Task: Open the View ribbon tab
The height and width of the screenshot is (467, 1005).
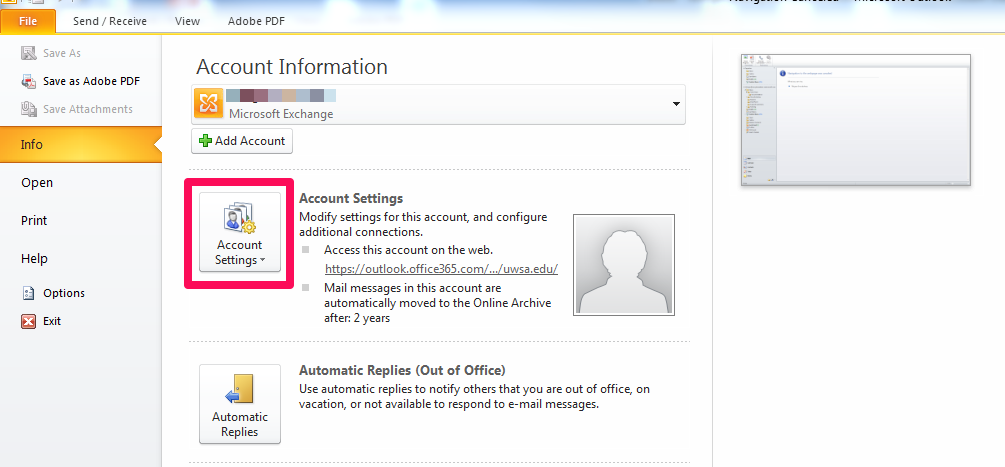Action: (187, 21)
